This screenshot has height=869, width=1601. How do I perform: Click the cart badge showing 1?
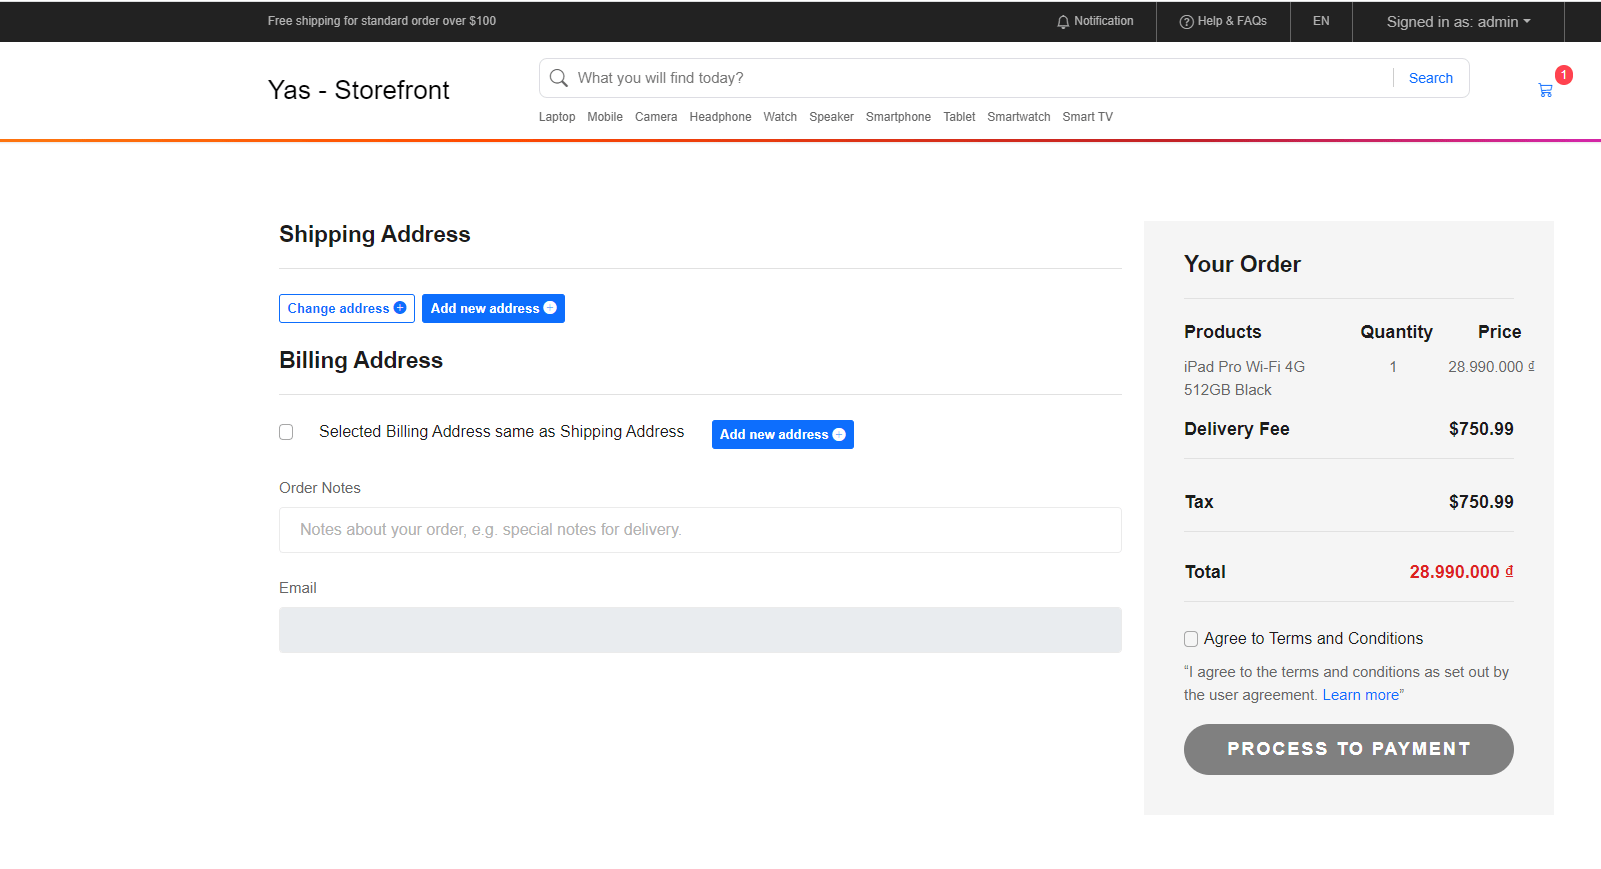coord(1564,75)
